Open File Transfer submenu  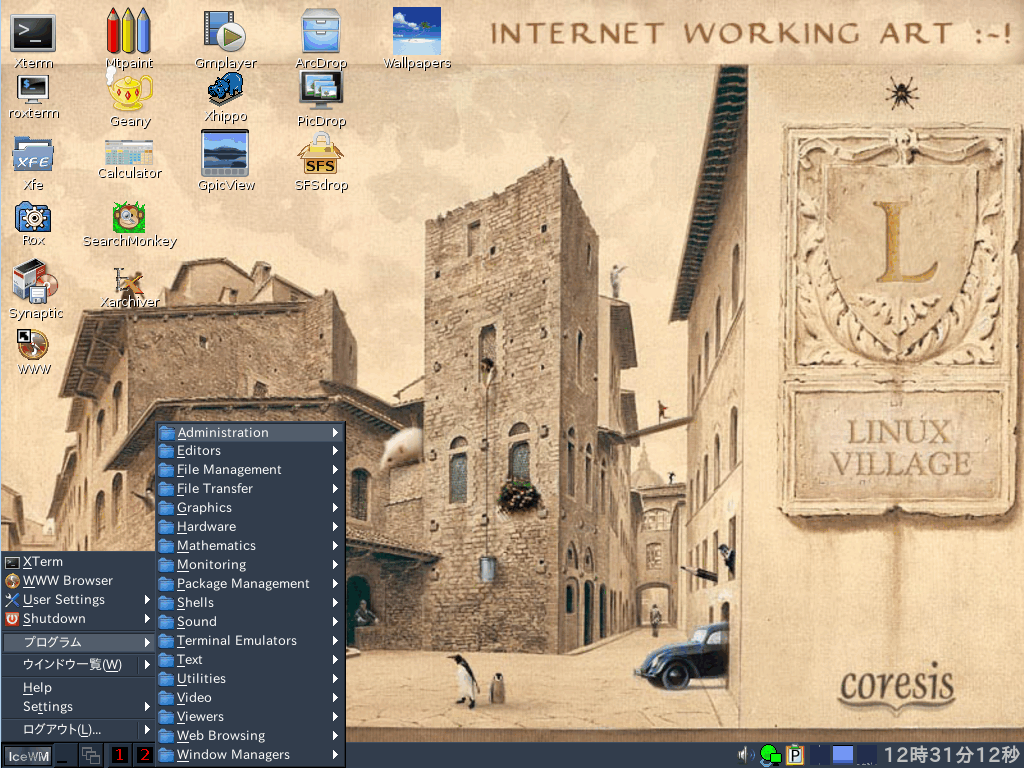click(250, 488)
